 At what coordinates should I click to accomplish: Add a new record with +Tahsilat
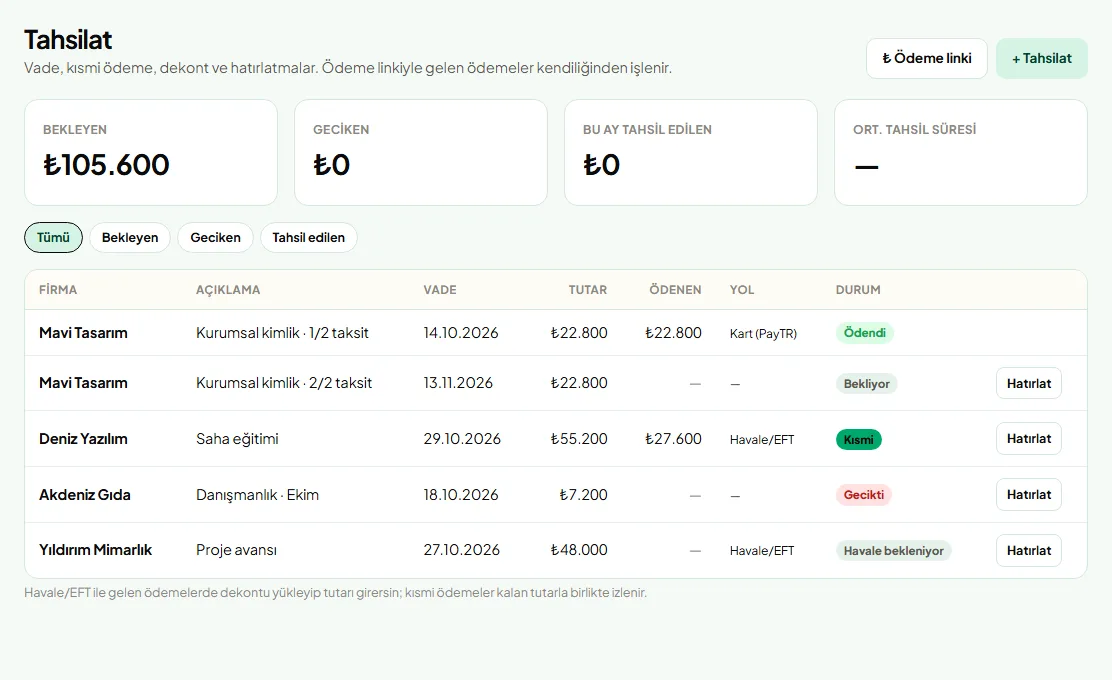pyautogui.click(x=1041, y=58)
